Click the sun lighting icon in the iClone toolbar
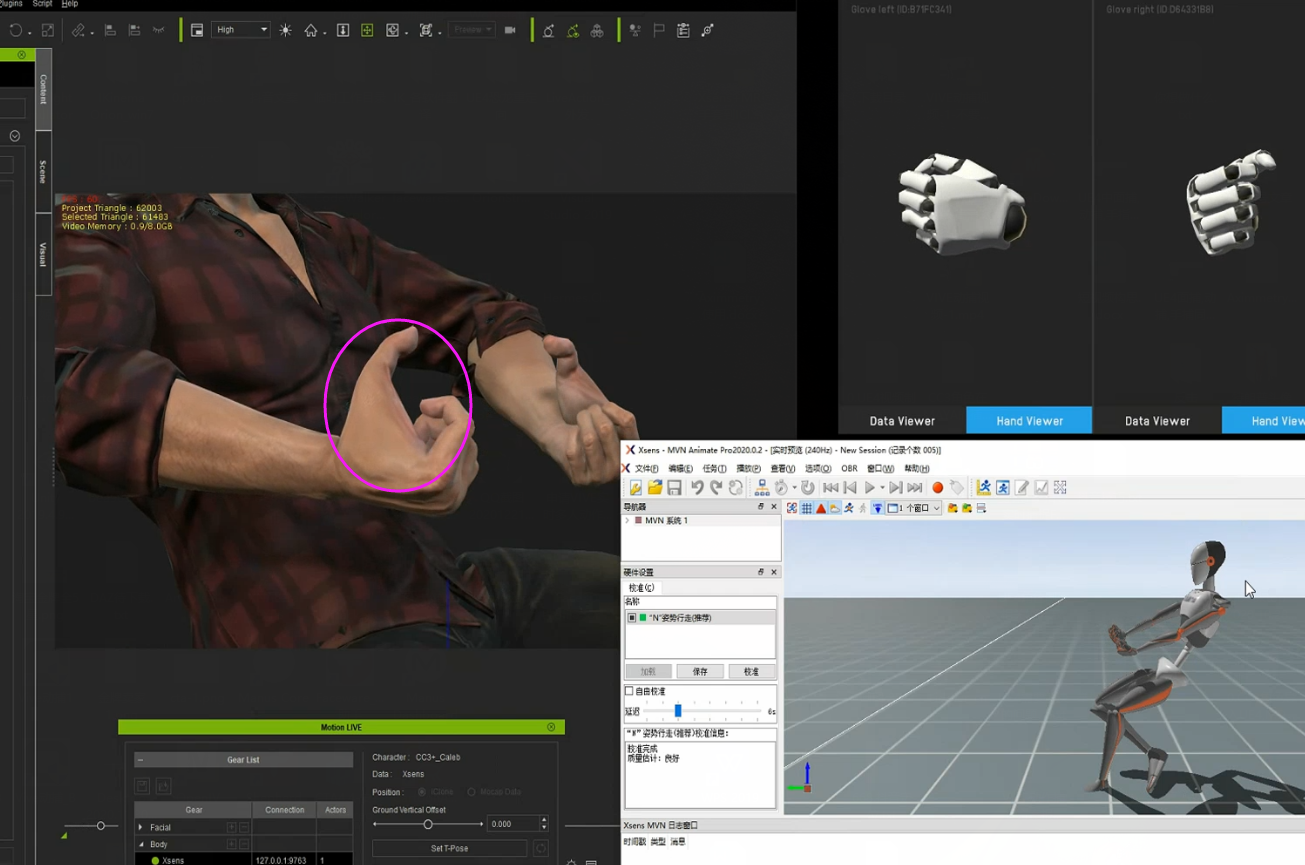 pyautogui.click(x=286, y=30)
